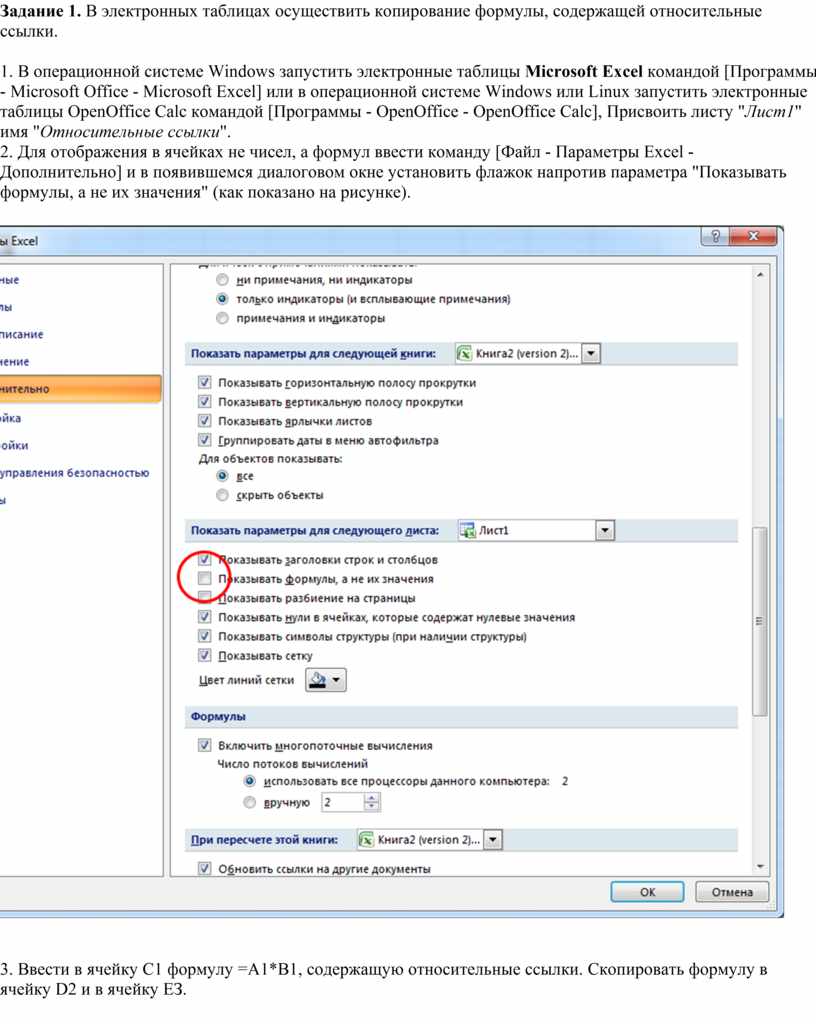816x1024 pixels.
Task: Select 'только индикаторы' radio option
Action: click(223, 298)
